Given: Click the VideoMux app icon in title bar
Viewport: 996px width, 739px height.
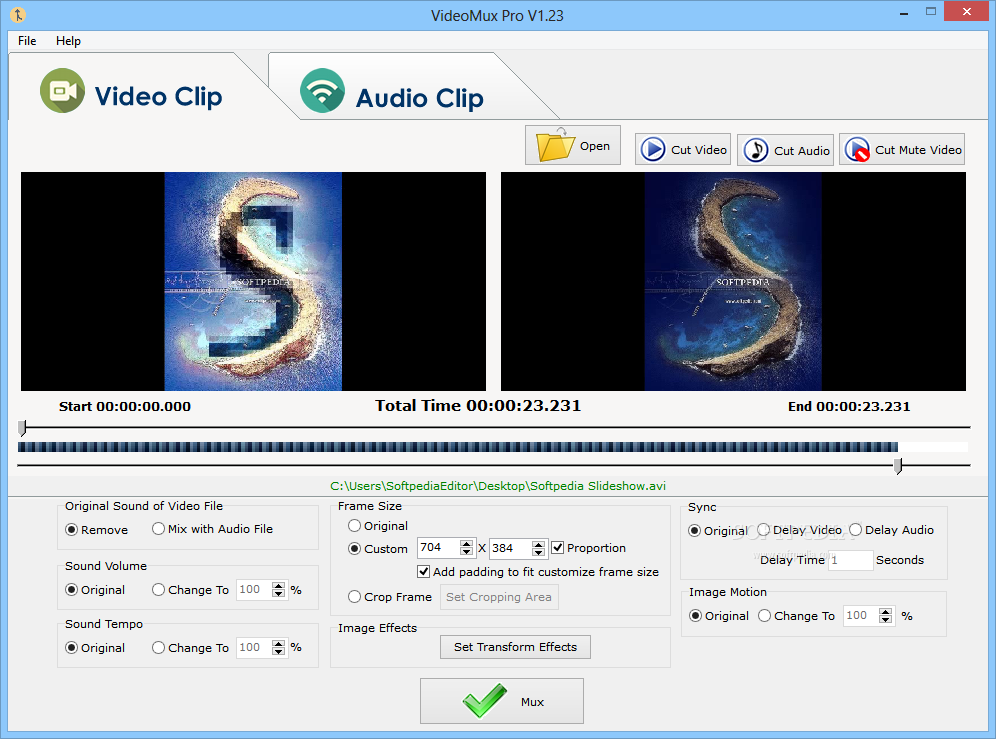Looking at the screenshot, I should (17, 15).
